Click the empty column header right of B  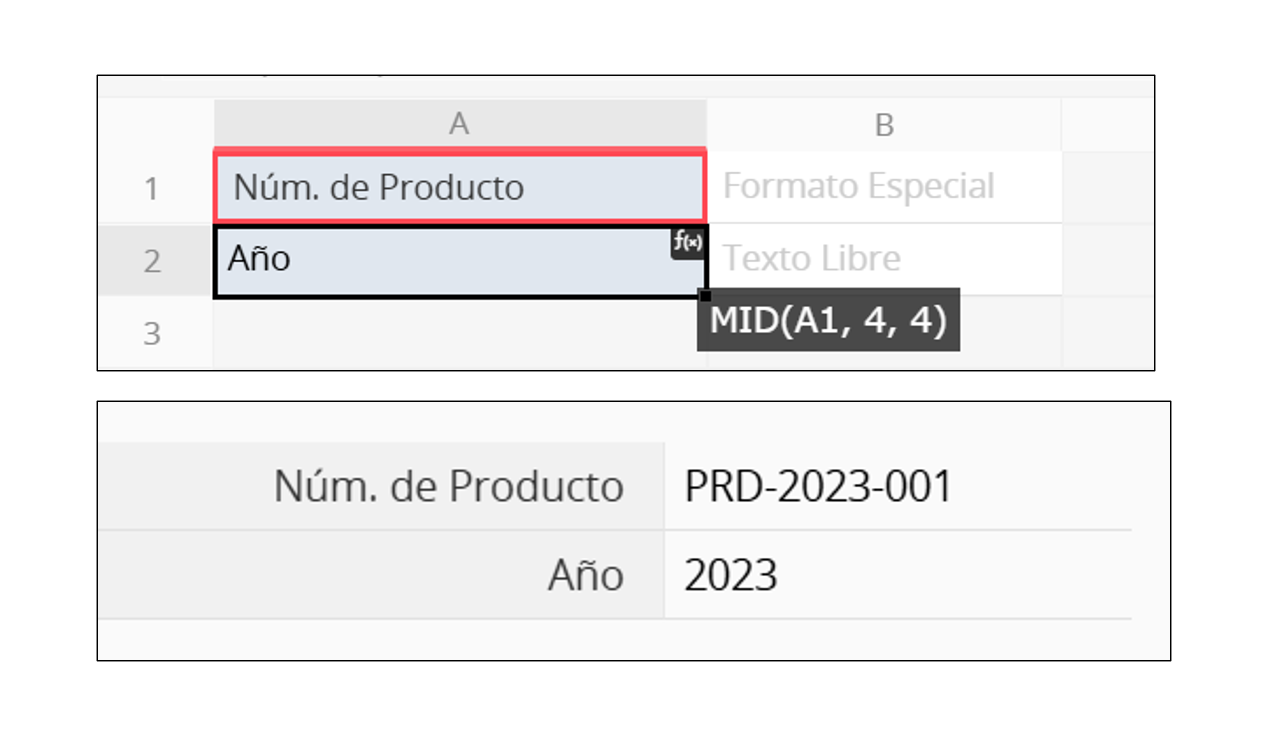1106,124
